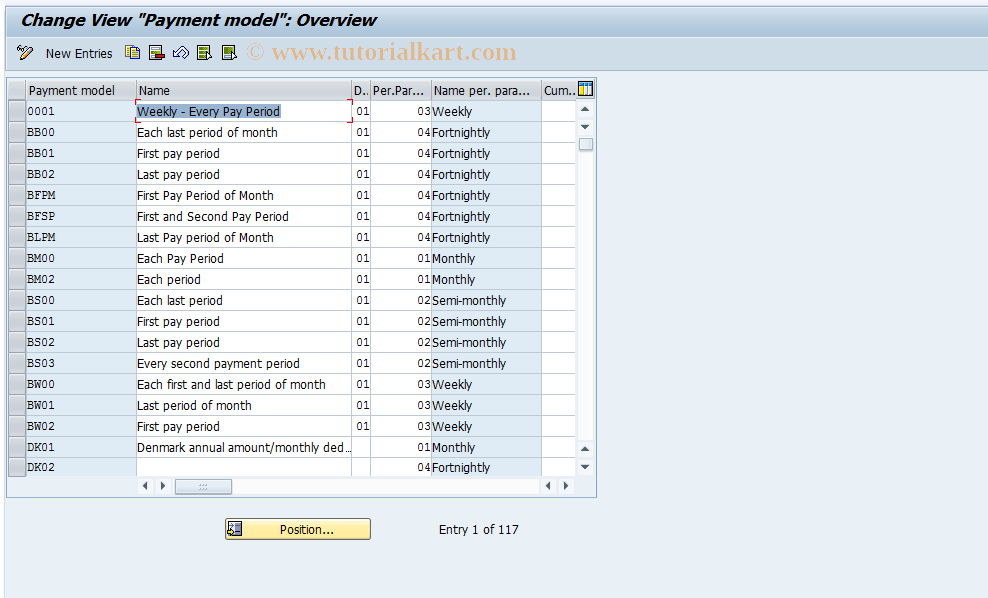Click the Cum. cell in row 0001
Screen dimensions: 988x598
point(558,111)
